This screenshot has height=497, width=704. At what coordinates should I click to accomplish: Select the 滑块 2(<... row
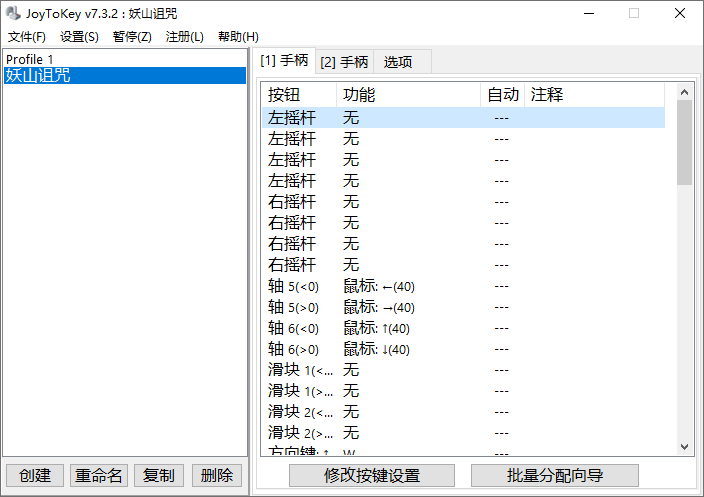[x=463, y=412]
